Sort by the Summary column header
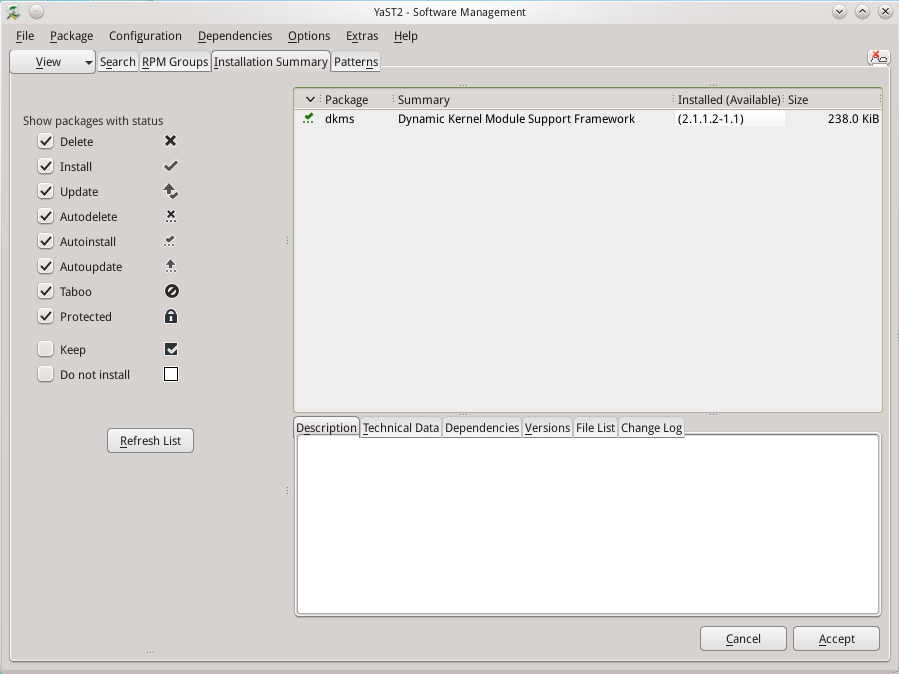 [533, 100]
